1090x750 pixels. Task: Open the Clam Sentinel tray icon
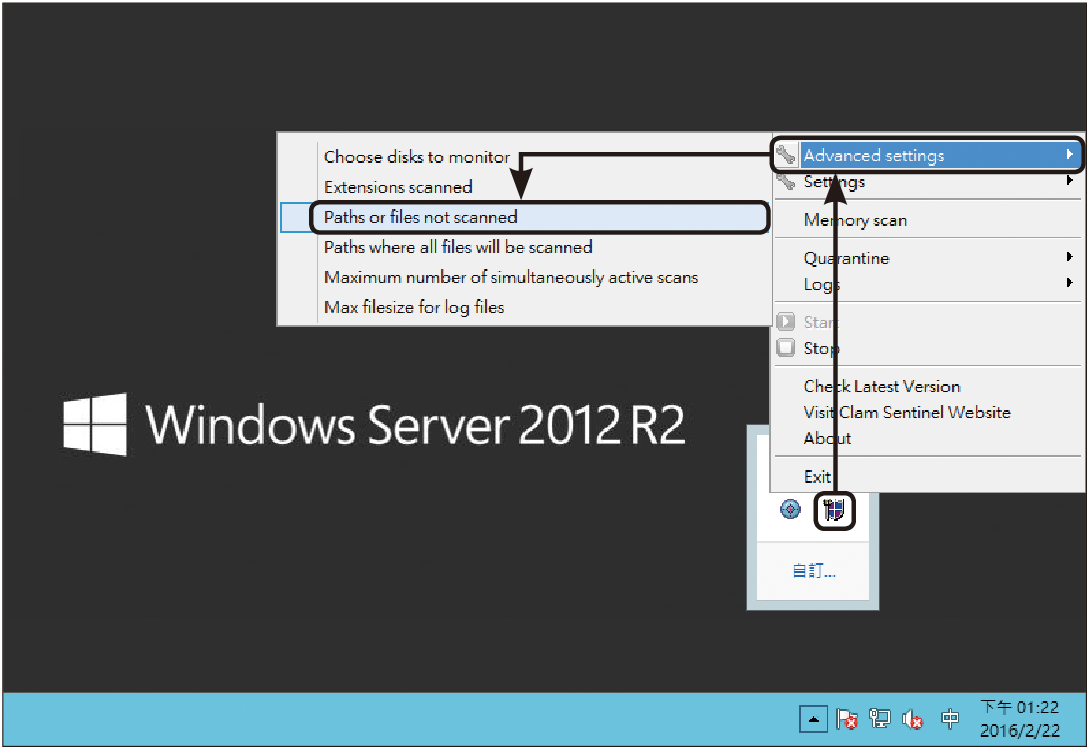(x=833, y=510)
